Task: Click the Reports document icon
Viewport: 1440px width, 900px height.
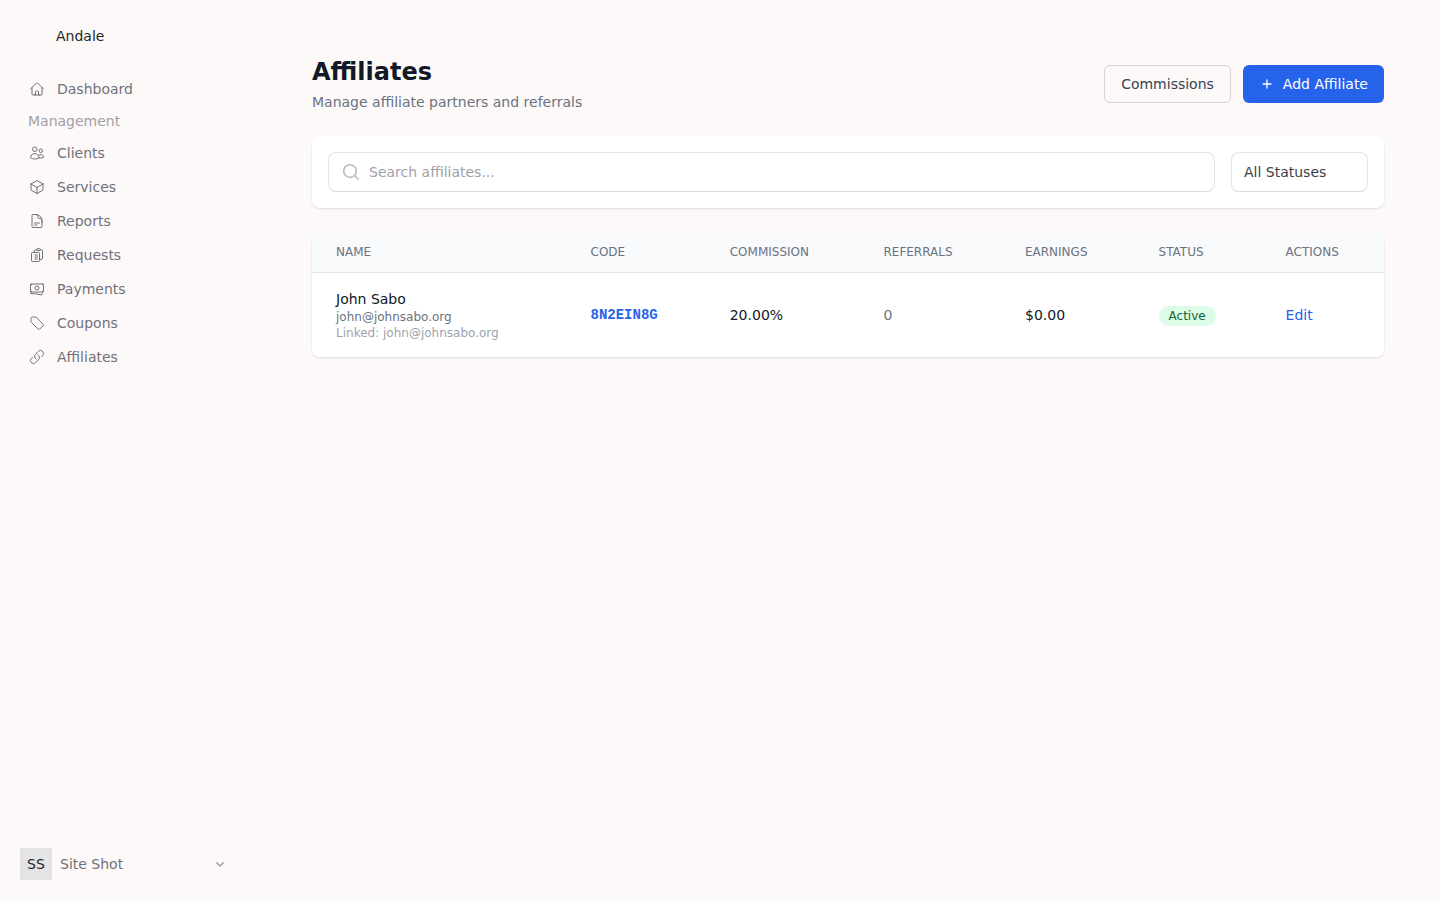Action: tap(37, 221)
